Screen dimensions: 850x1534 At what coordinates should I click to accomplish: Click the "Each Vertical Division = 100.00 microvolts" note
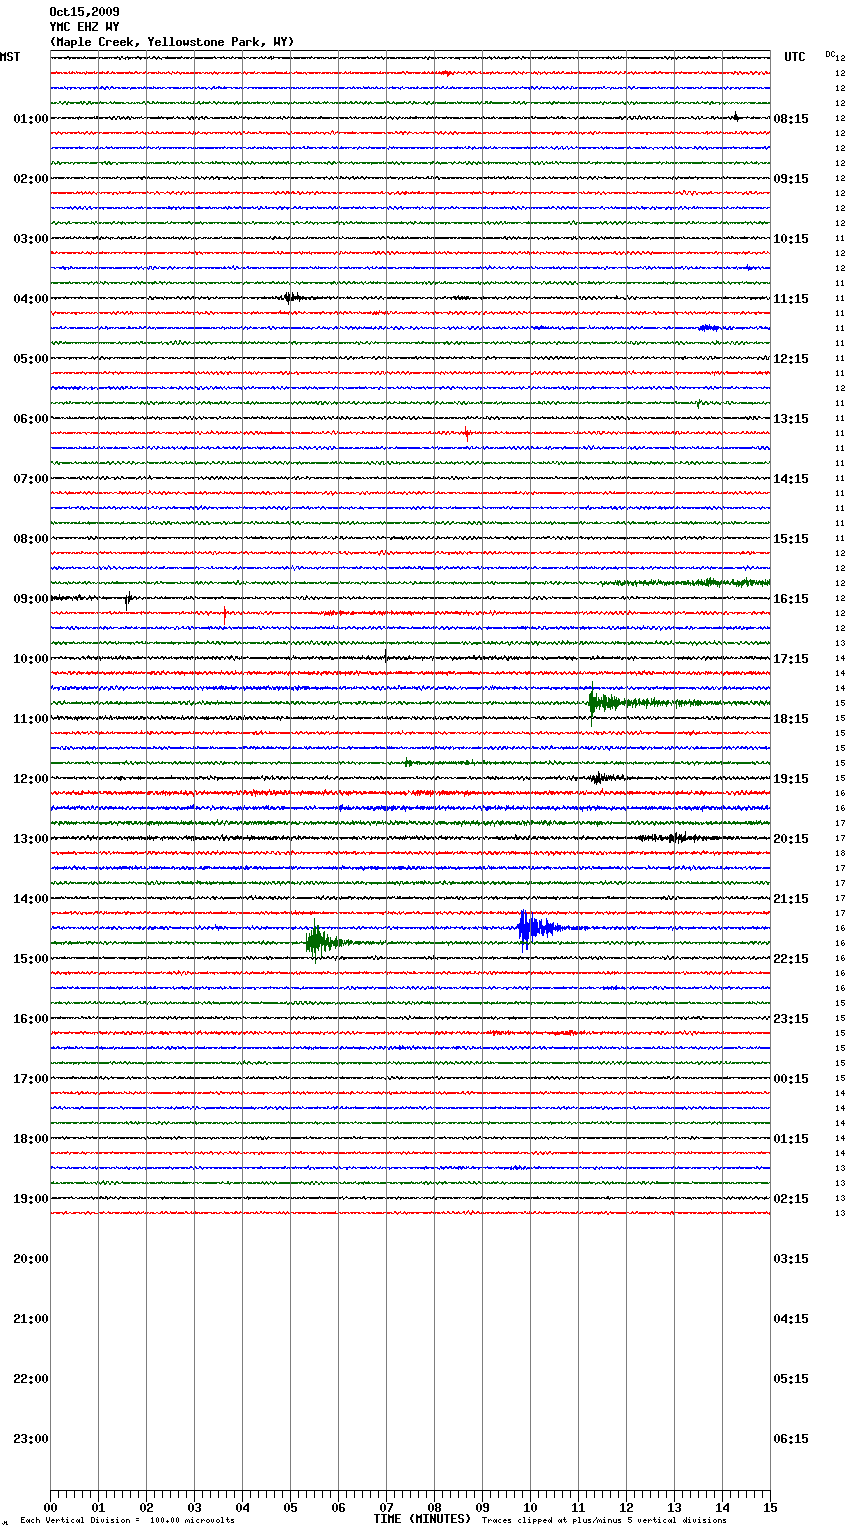point(127,1521)
